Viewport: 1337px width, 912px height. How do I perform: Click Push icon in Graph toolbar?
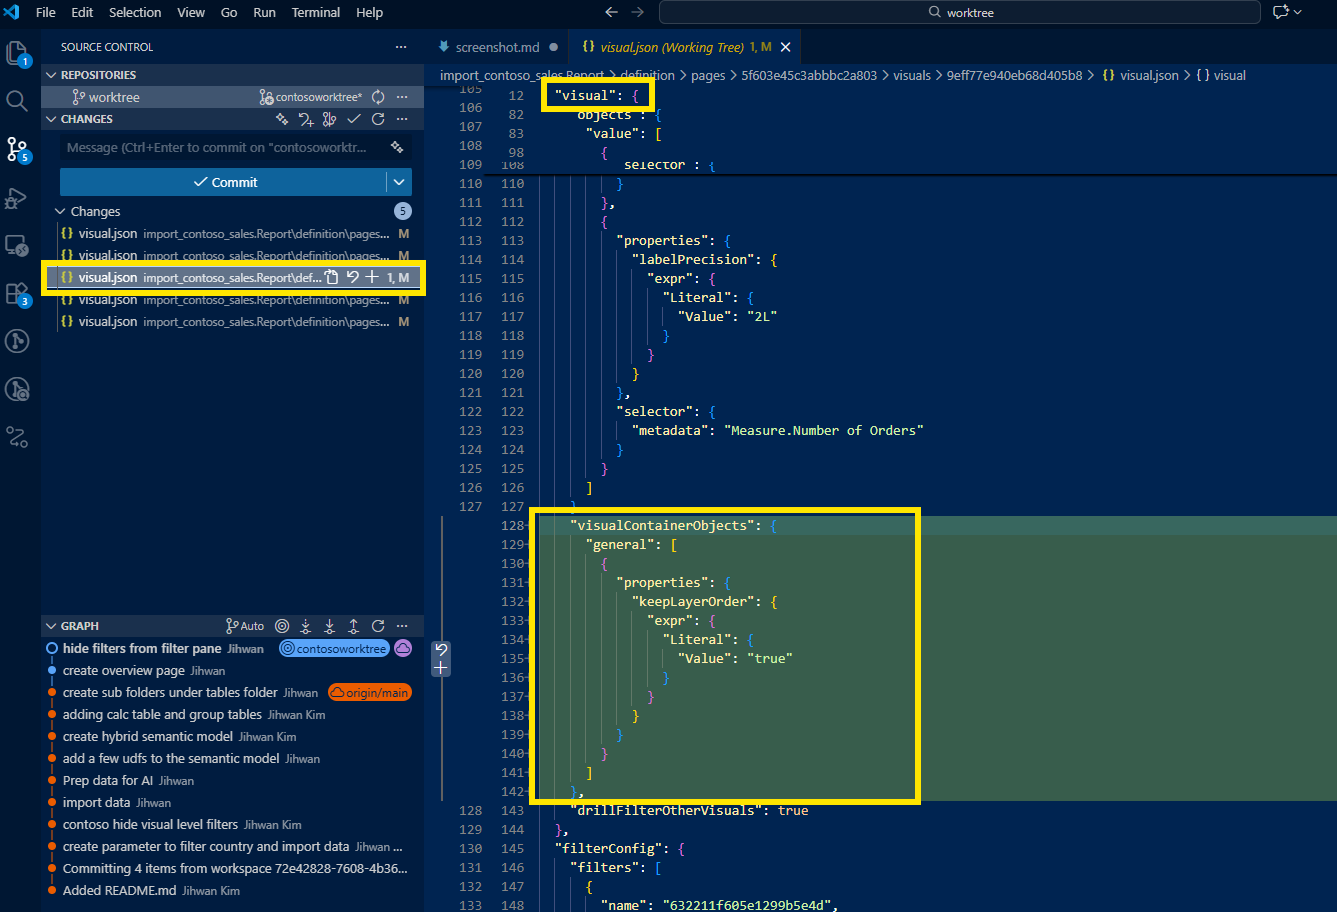[x=354, y=626]
